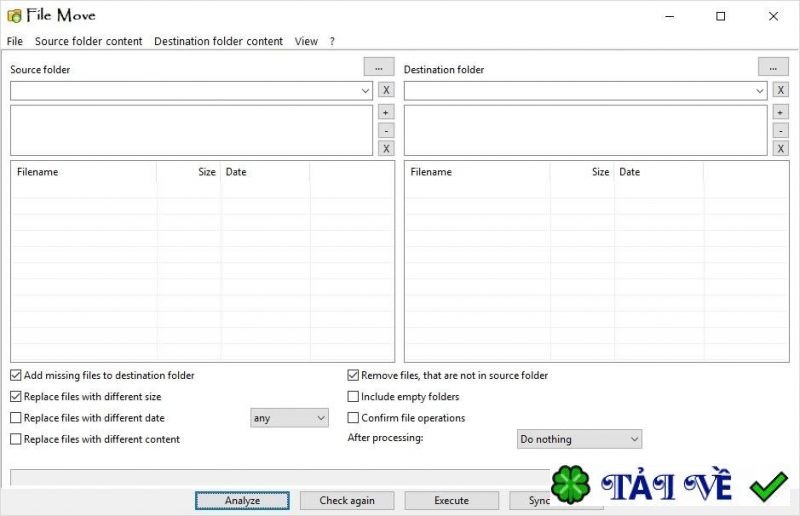Enable Include empty folders option
This screenshot has height=516, width=800.
[x=353, y=397]
